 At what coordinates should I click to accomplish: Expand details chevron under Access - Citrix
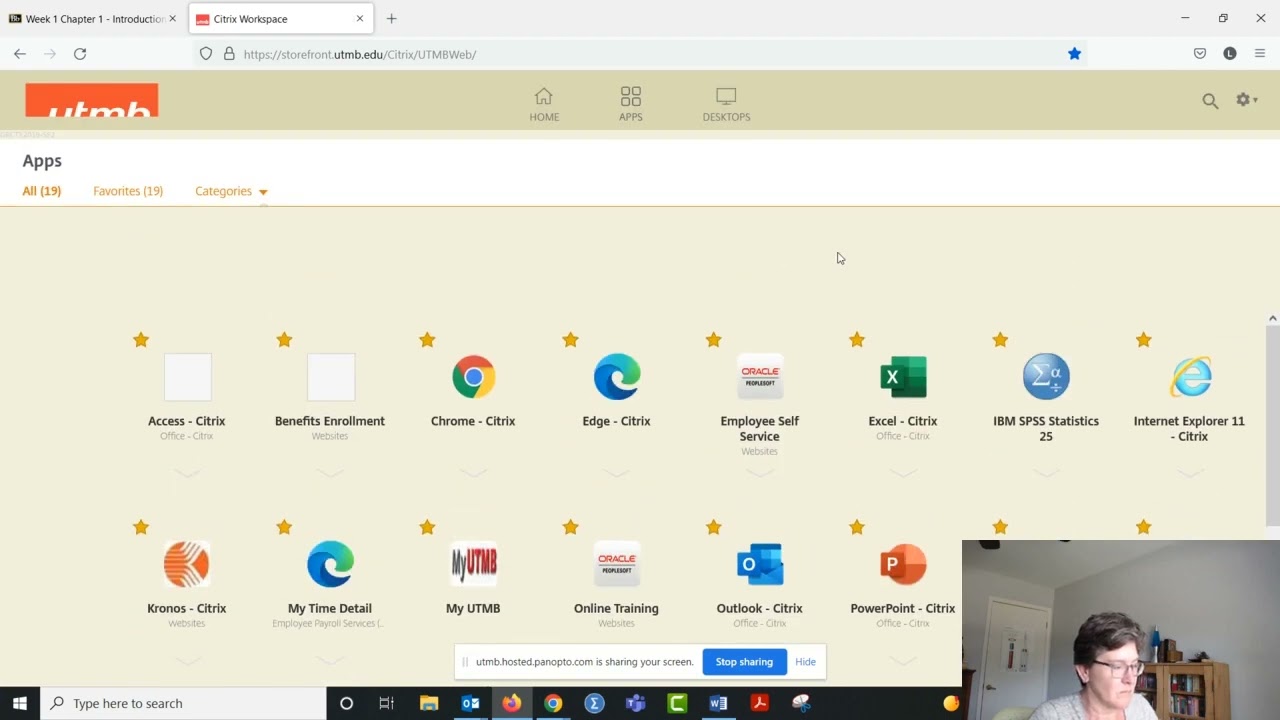[187, 473]
